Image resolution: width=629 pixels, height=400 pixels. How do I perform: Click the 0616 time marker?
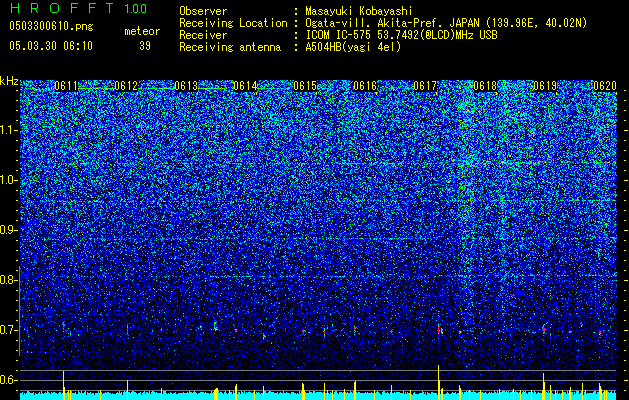(365, 86)
